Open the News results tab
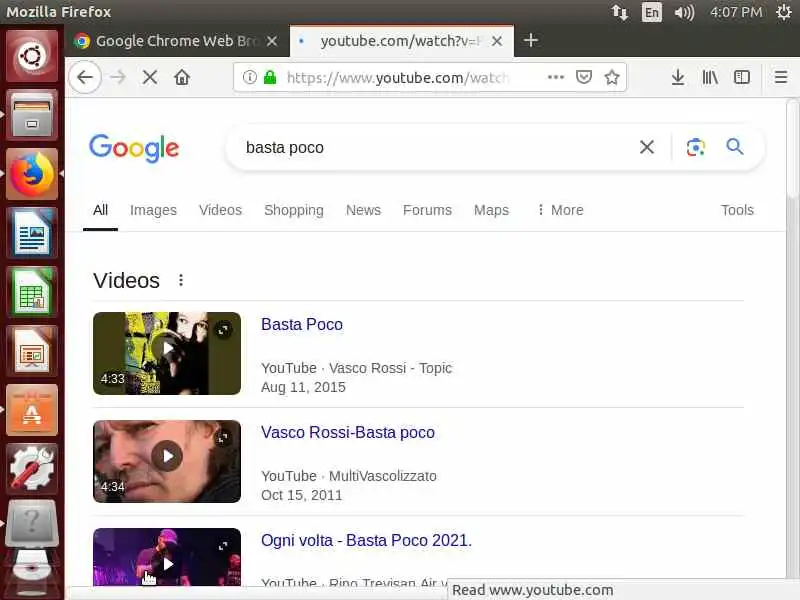Viewport: 800px width, 600px height. pos(363,210)
